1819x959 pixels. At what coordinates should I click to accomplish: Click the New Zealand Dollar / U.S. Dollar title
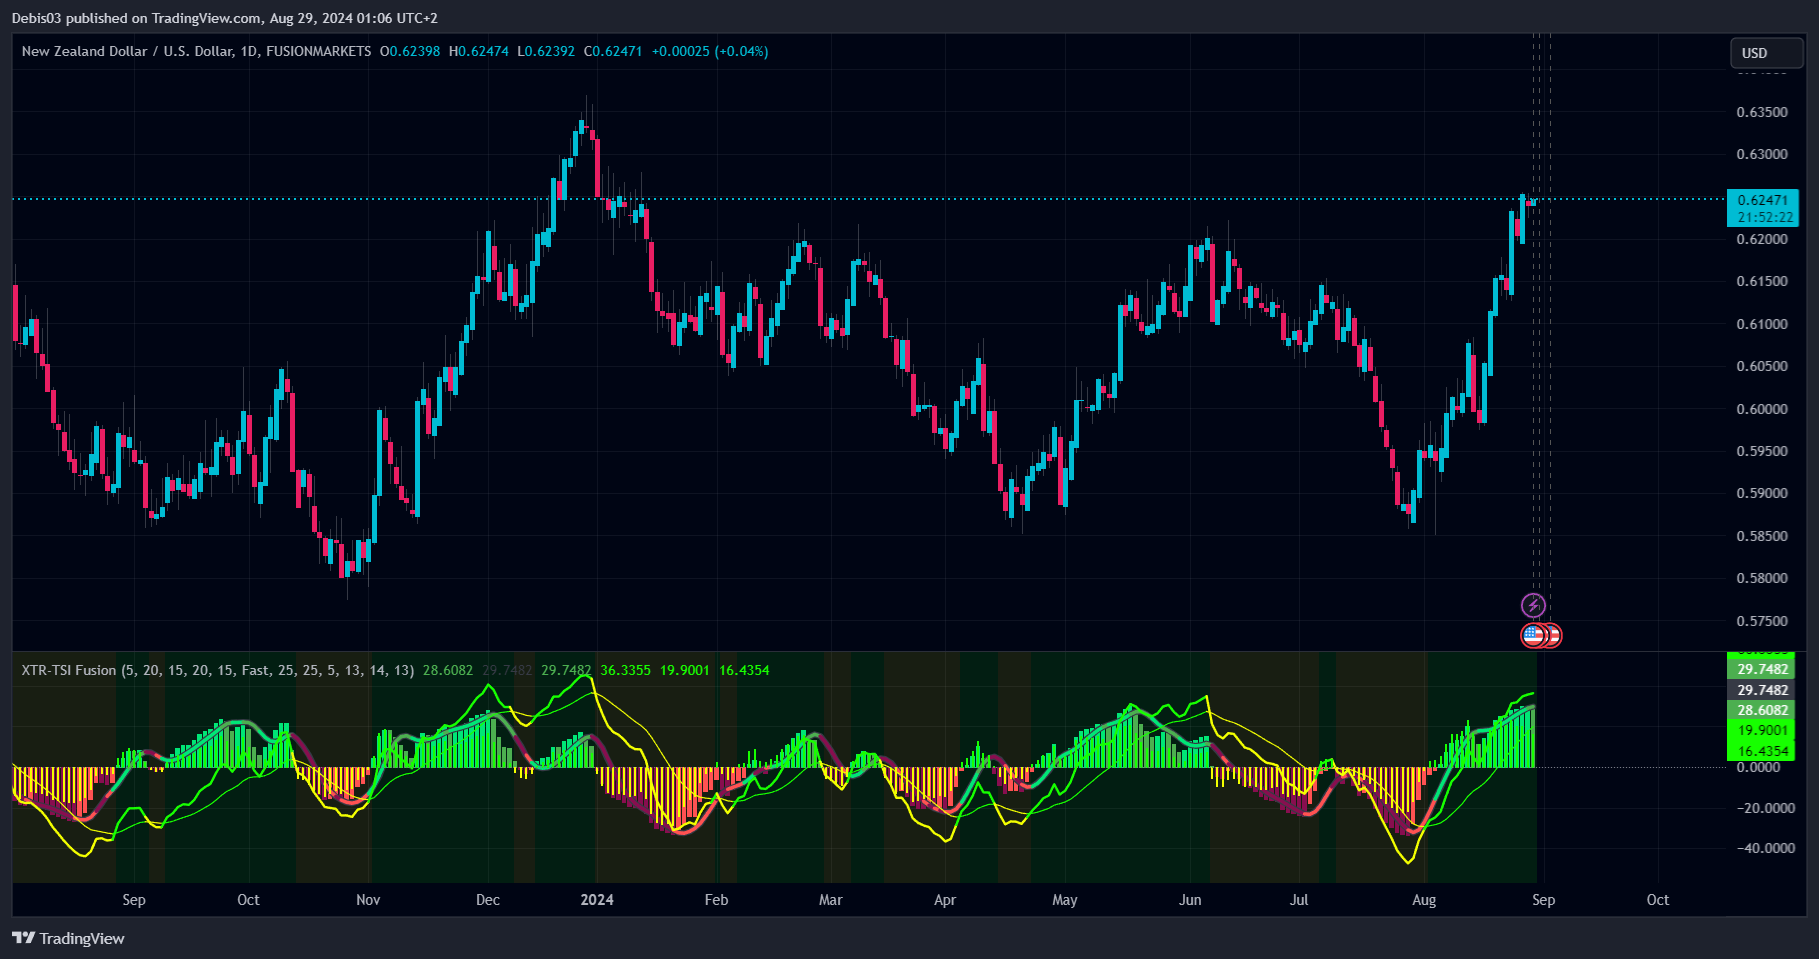coord(127,51)
